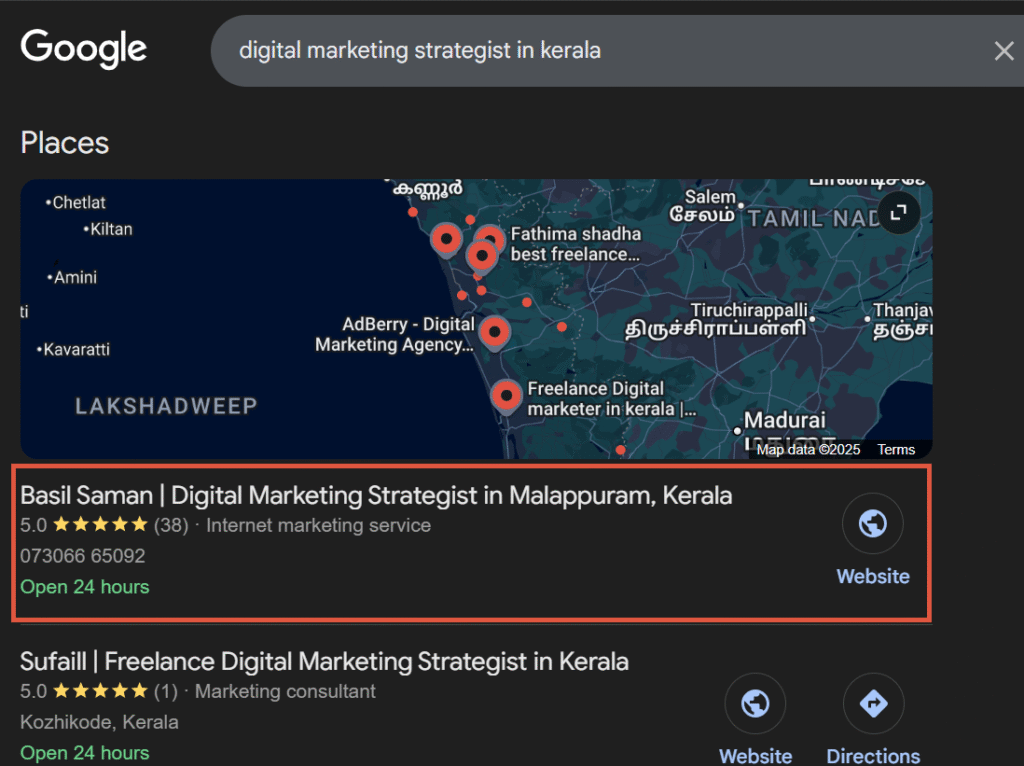Click Sufaill's five-star rating
This screenshot has height=766, width=1024.
(99, 691)
